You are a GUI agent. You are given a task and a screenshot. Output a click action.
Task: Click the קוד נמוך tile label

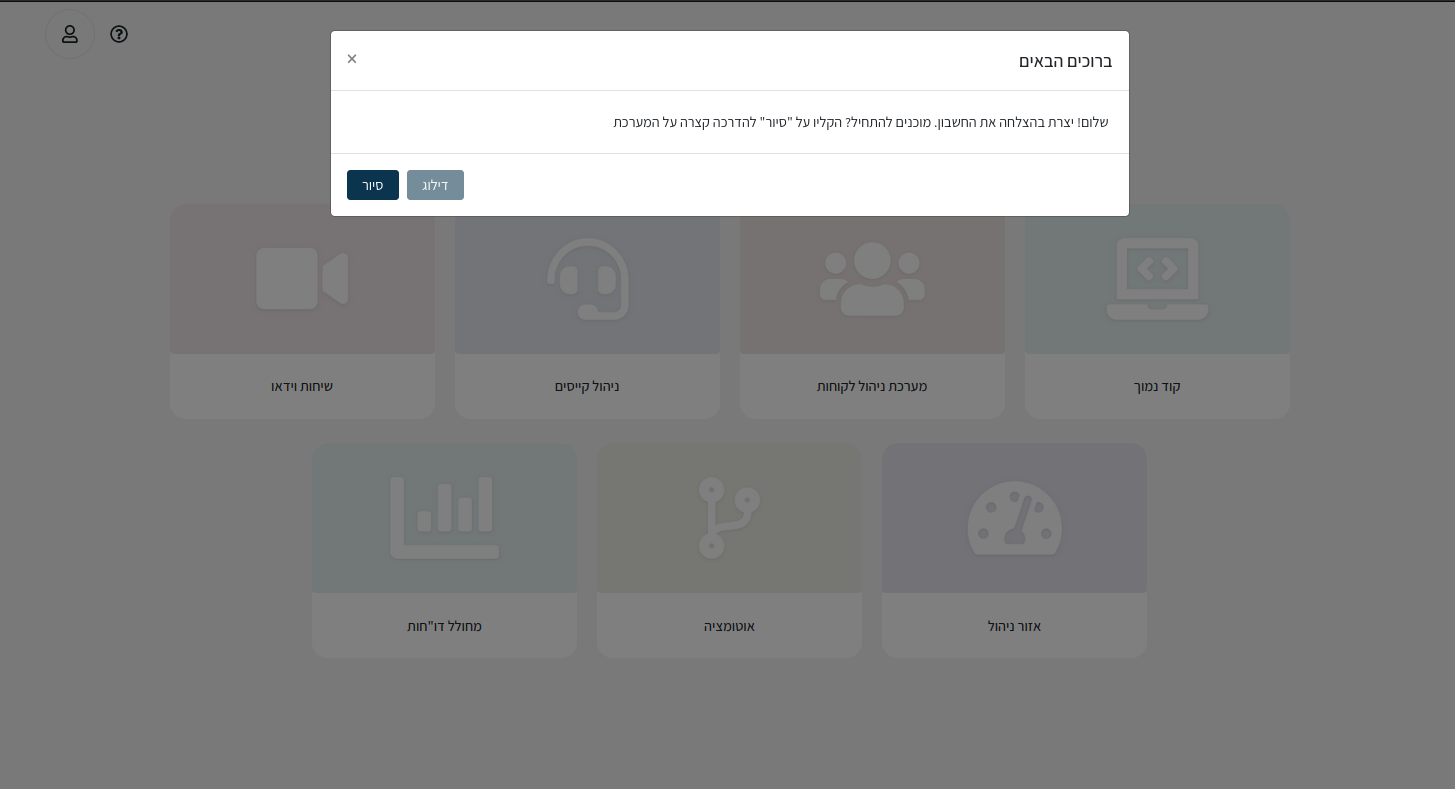[1157, 386]
